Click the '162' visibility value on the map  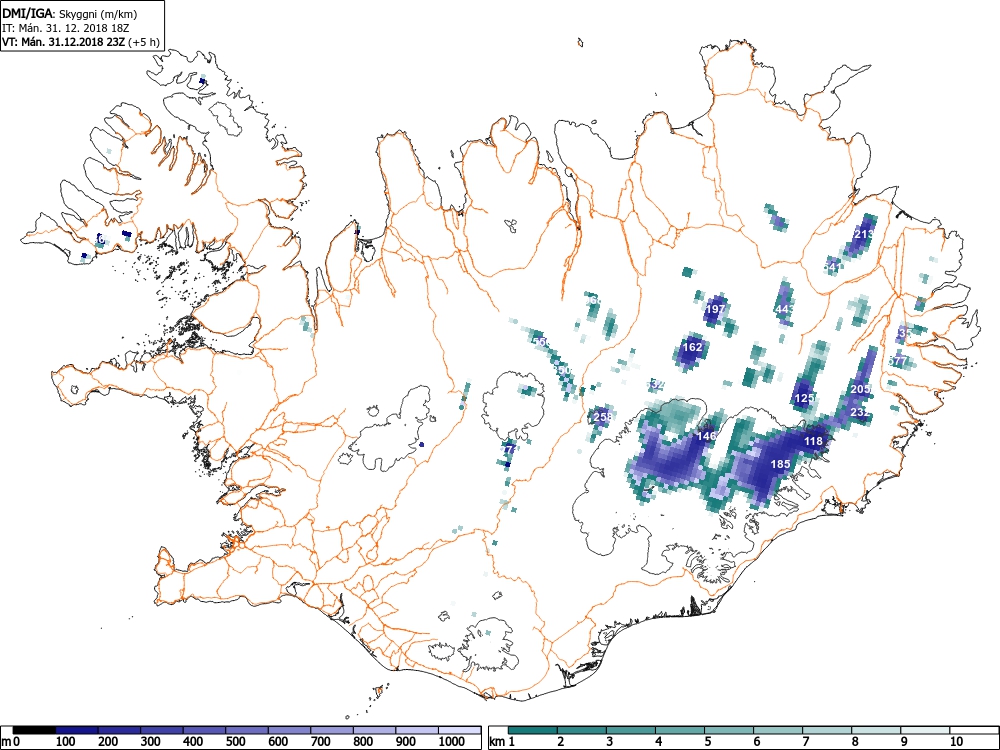tap(692, 347)
